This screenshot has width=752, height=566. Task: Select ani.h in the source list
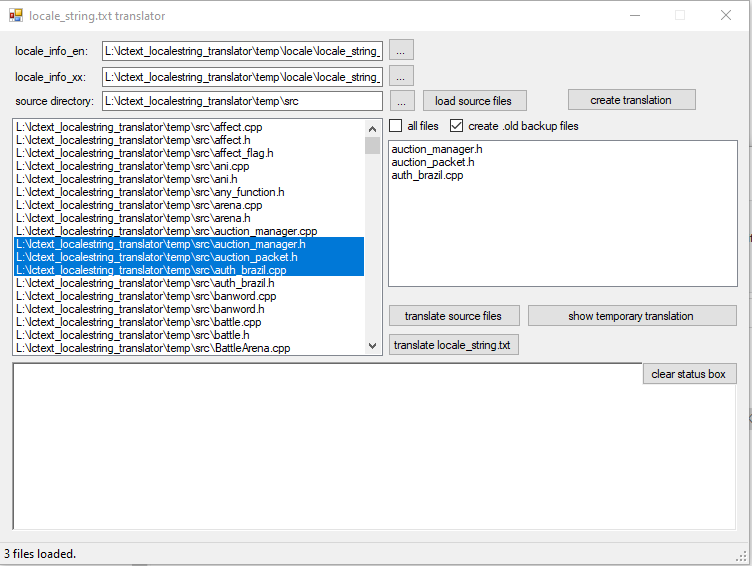pos(189,179)
